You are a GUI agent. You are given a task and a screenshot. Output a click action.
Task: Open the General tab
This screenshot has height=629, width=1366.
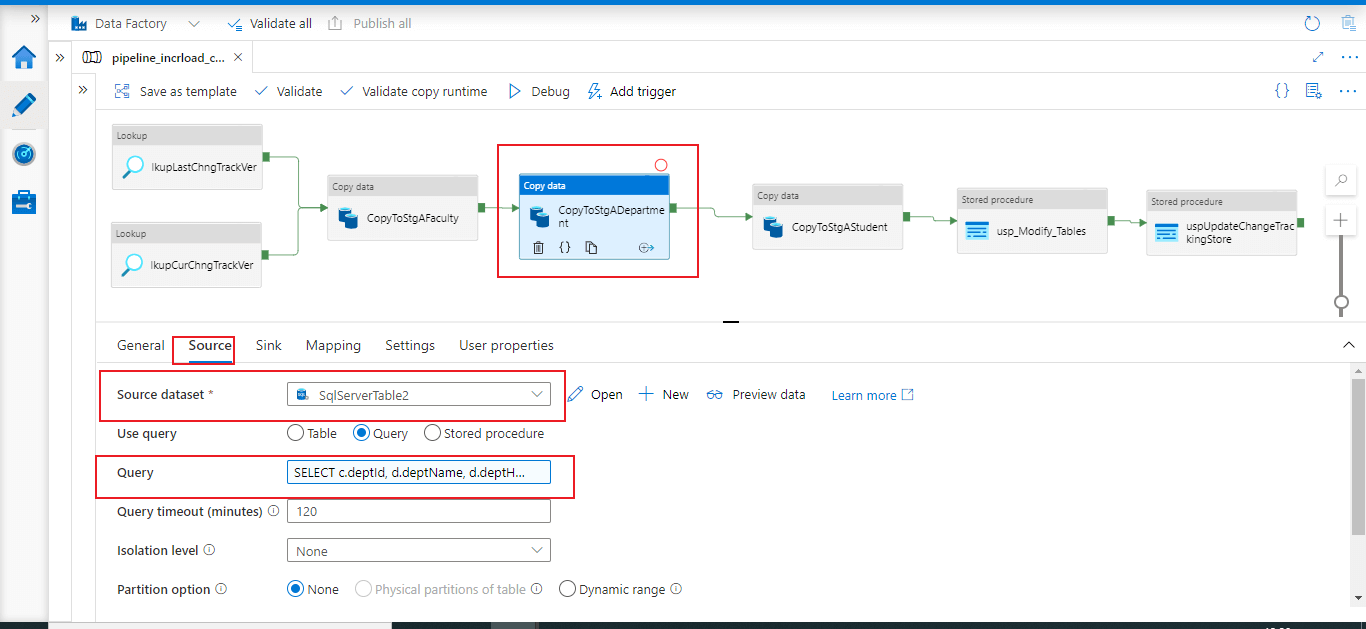(x=141, y=345)
